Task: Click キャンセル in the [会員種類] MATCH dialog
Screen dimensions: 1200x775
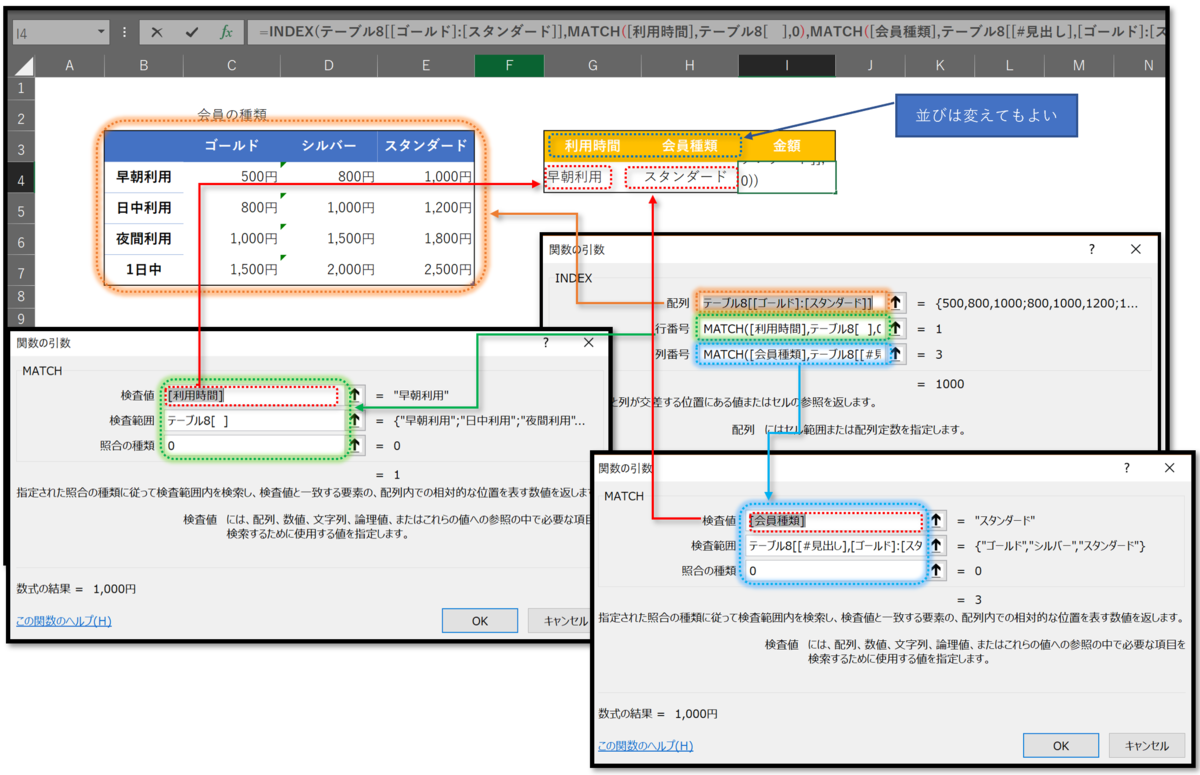Action: coord(1146,745)
